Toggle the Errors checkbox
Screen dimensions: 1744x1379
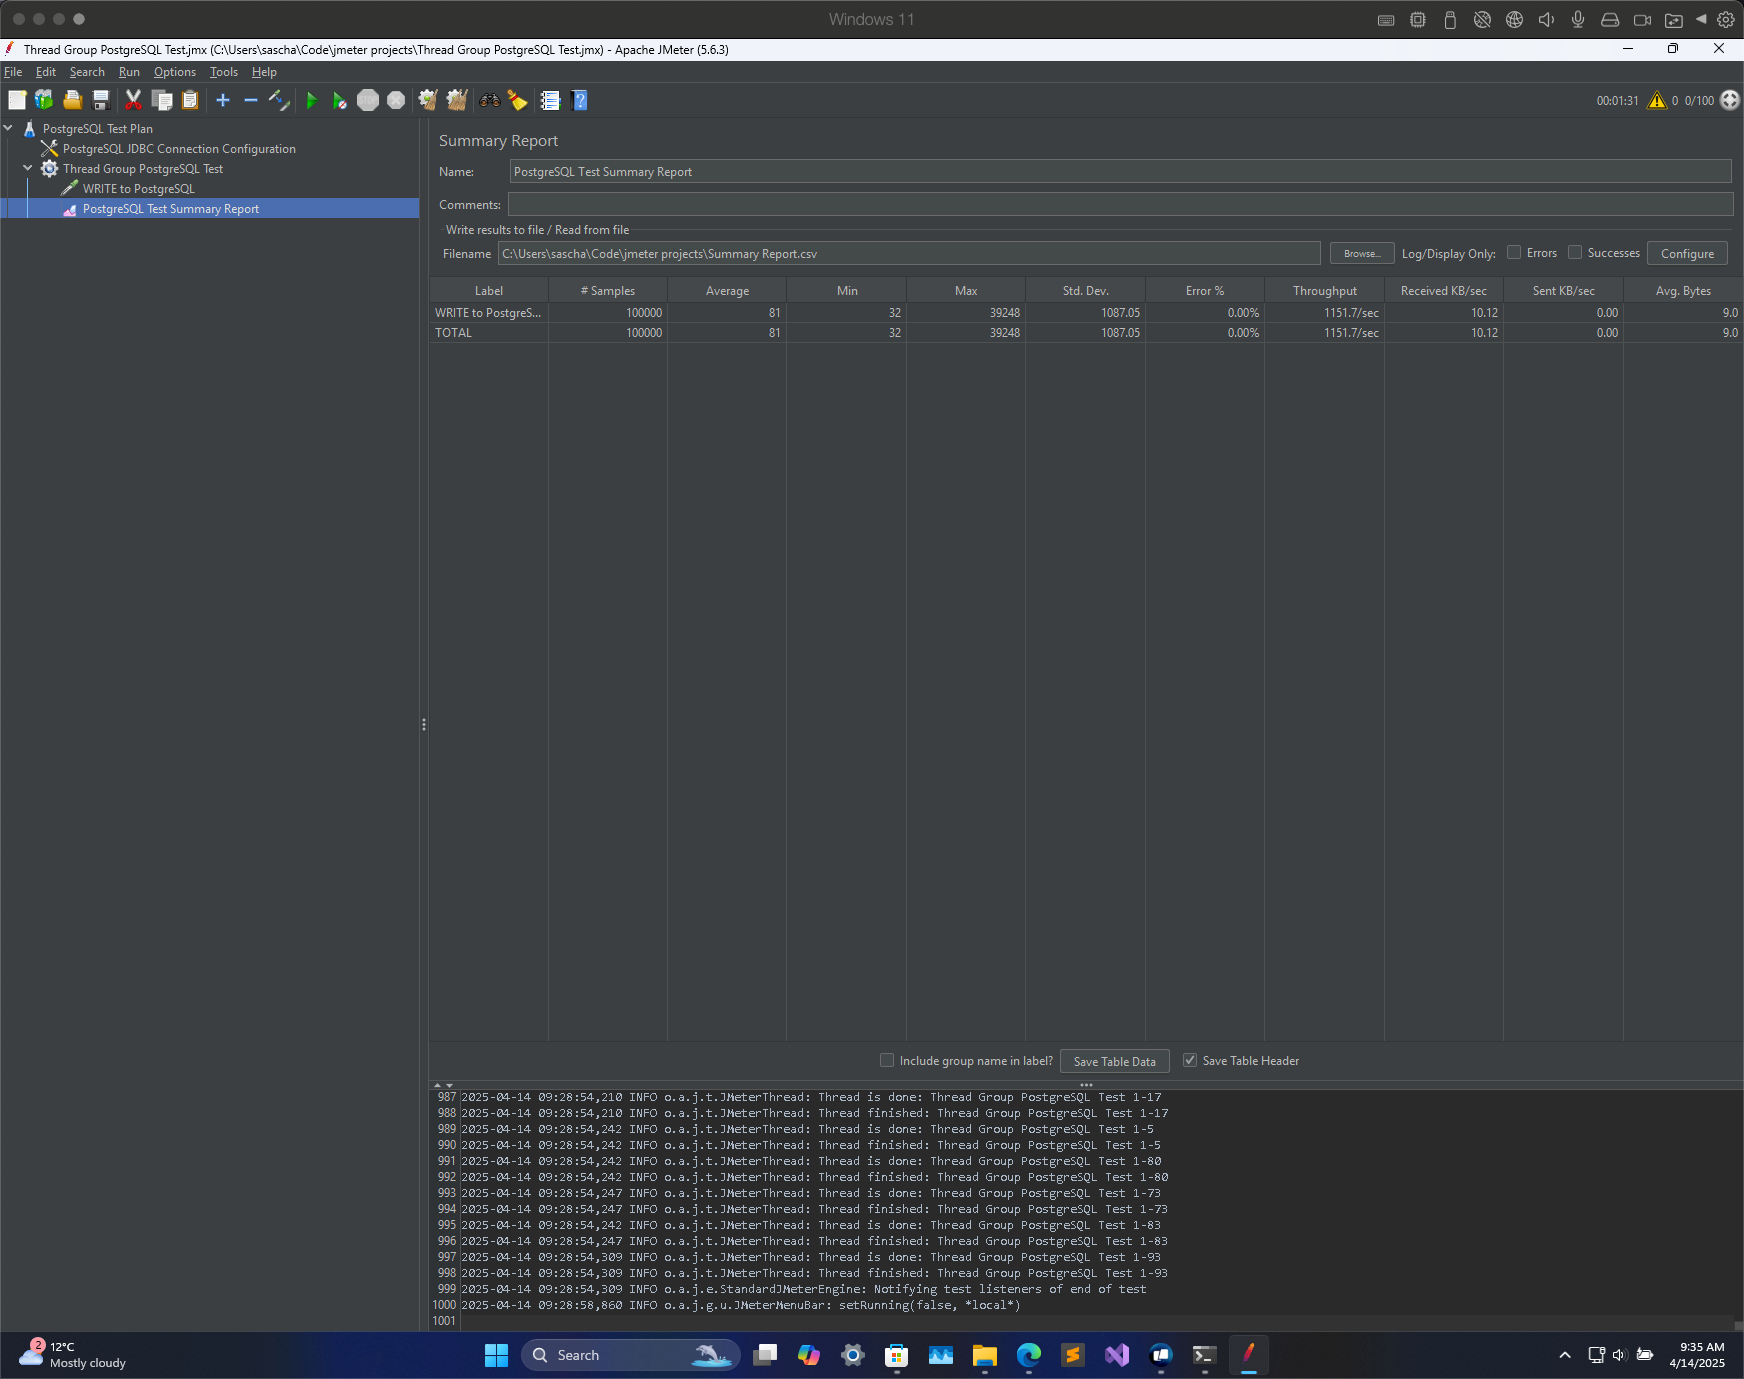pyautogui.click(x=1514, y=253)
